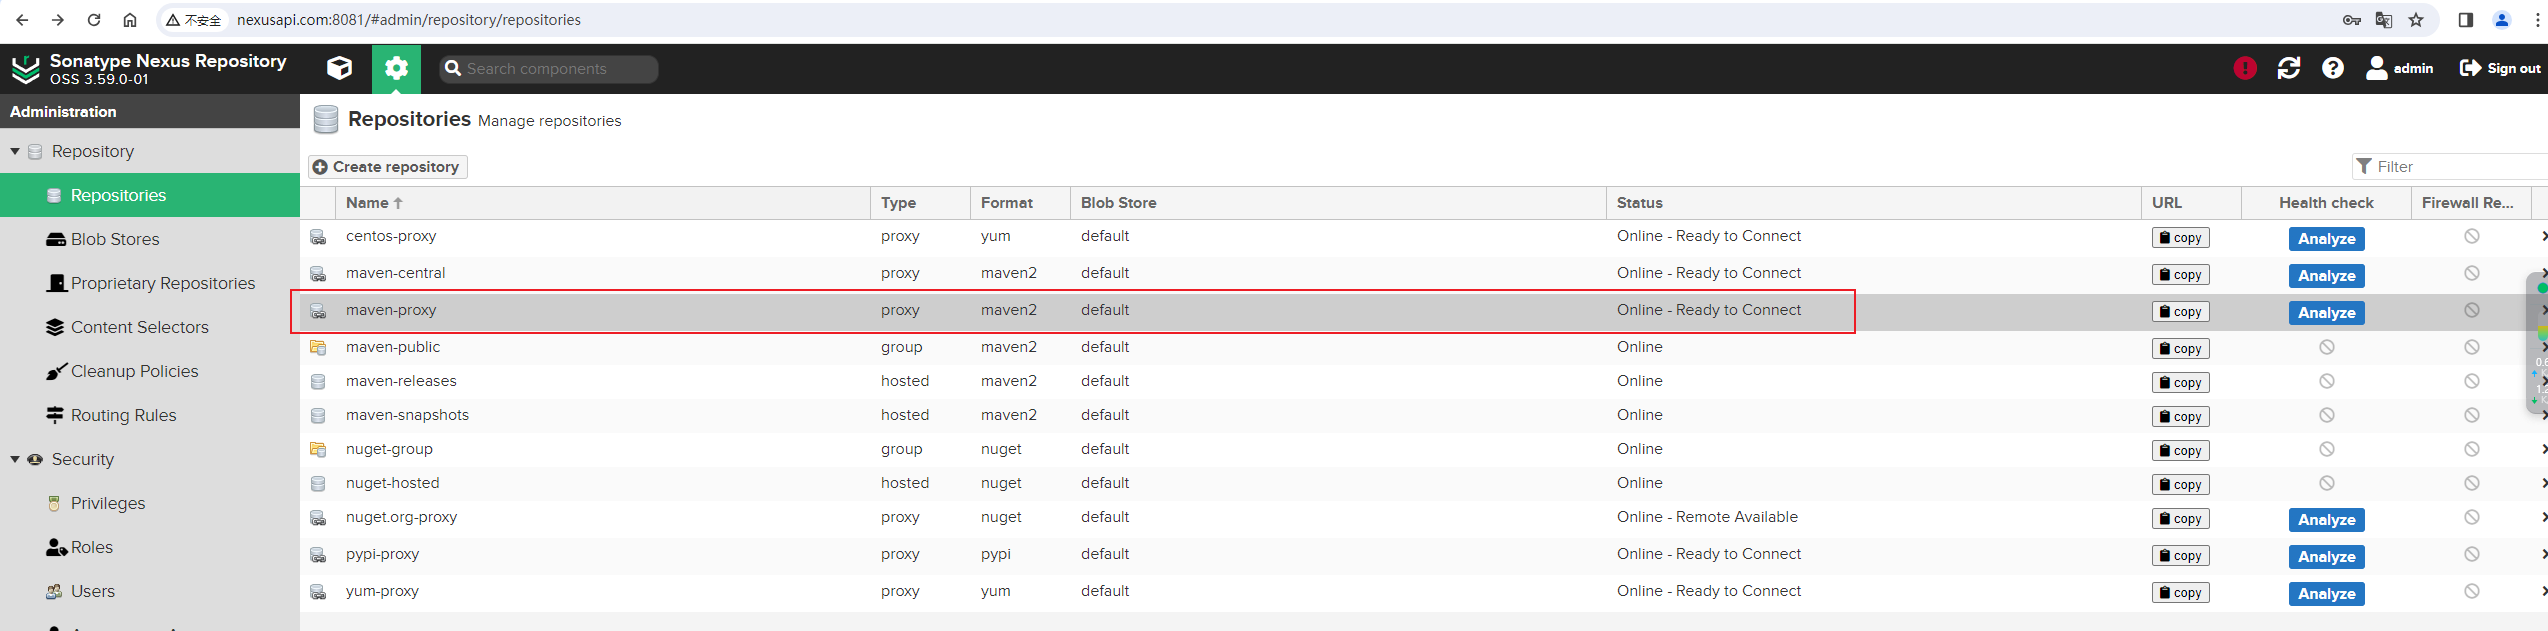Open the Help question mark icon

coord(2333,68)
